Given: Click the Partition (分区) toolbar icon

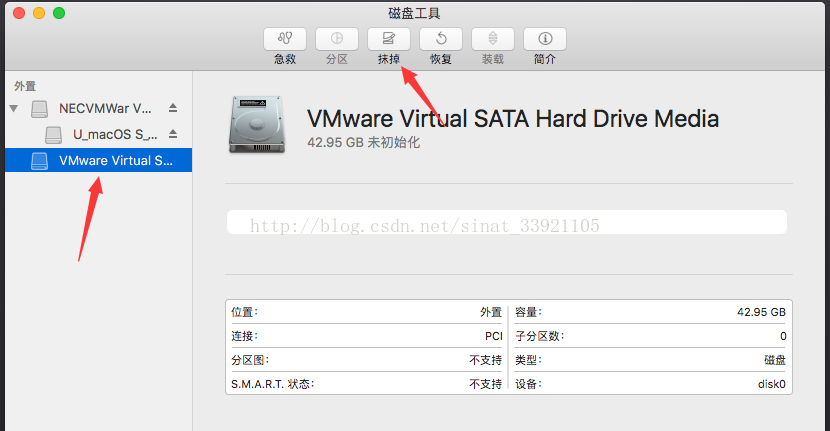Looking at the screenshot, I should click(337, 39).
